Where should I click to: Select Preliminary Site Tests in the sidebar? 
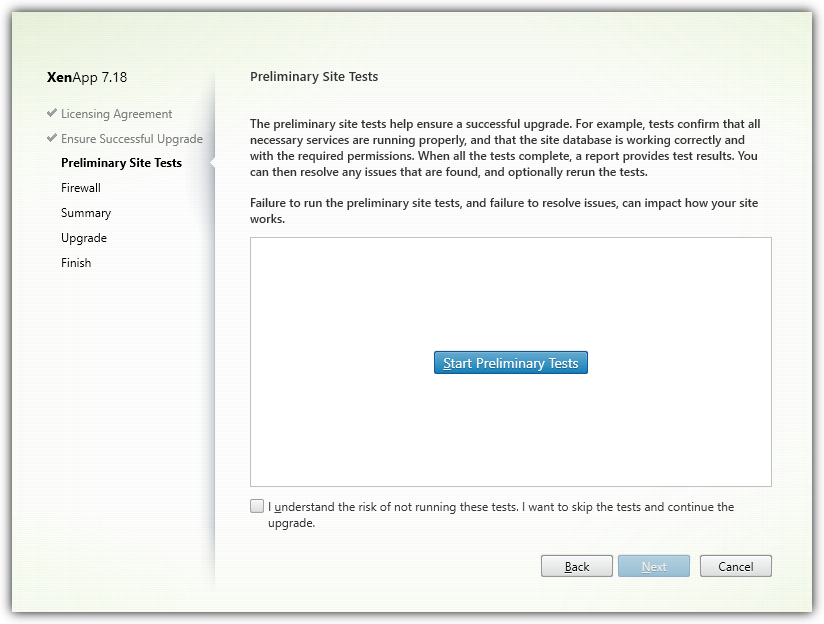point(121,163)
